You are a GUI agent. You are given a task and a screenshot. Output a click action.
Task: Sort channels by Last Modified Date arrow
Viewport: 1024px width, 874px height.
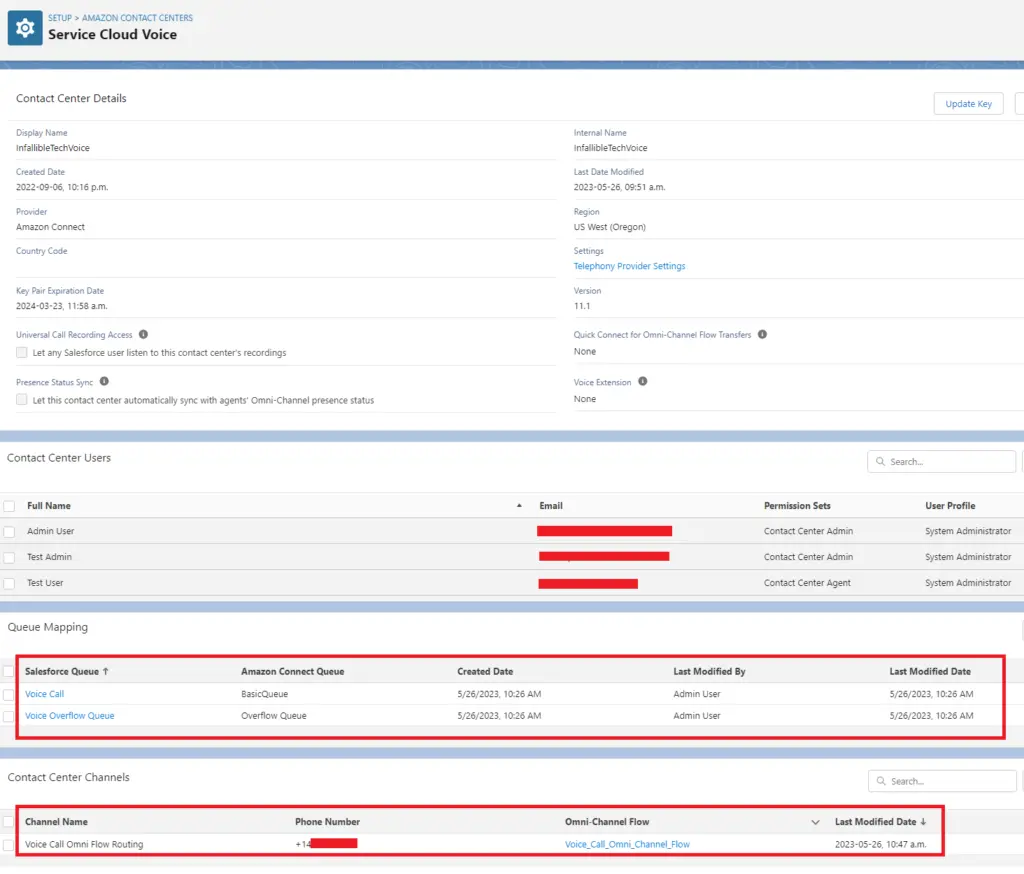(923, 822)
